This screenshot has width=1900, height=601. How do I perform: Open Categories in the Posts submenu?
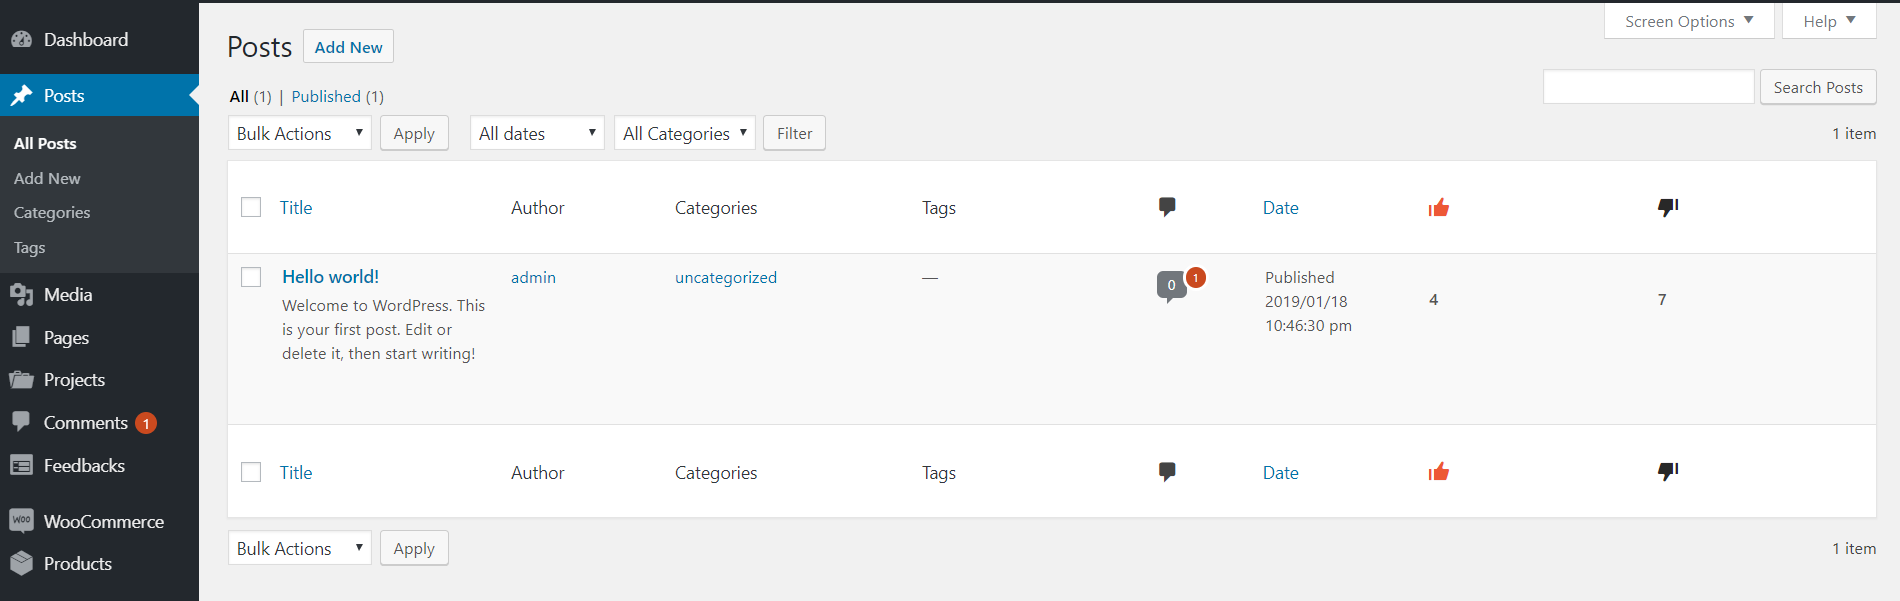click(x=52, y=212)
